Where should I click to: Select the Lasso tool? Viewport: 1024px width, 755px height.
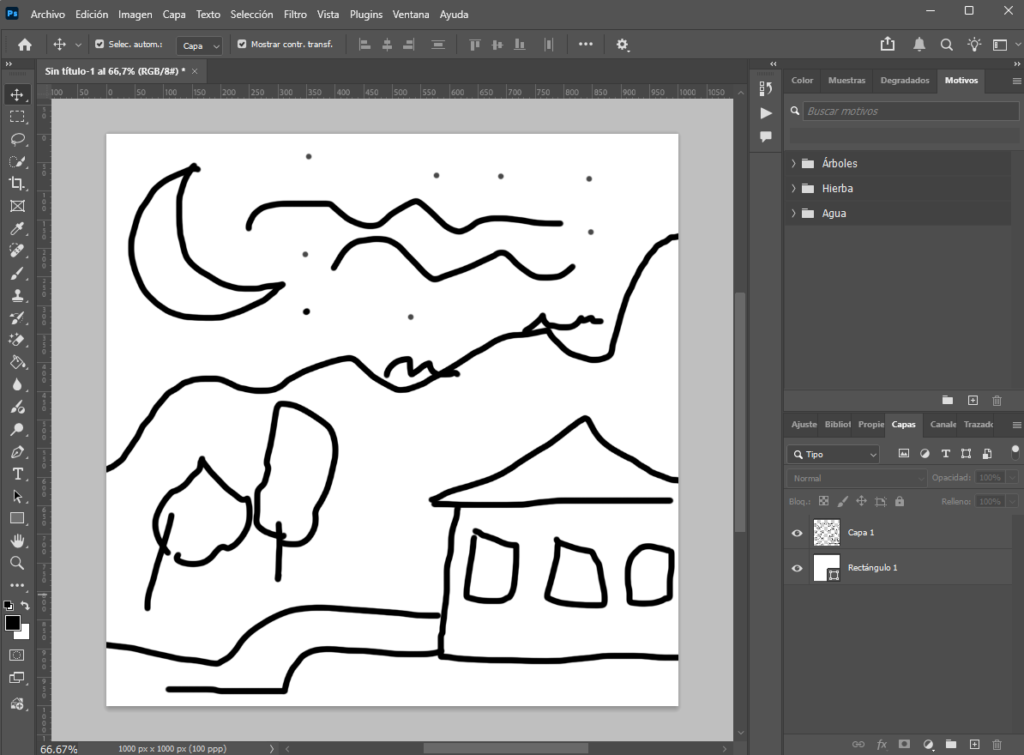[17, 139]
